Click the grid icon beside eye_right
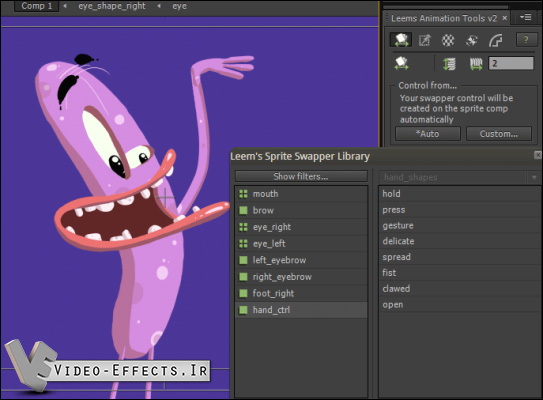This screenshot has height=400, width=543. [x=243, y=227]
